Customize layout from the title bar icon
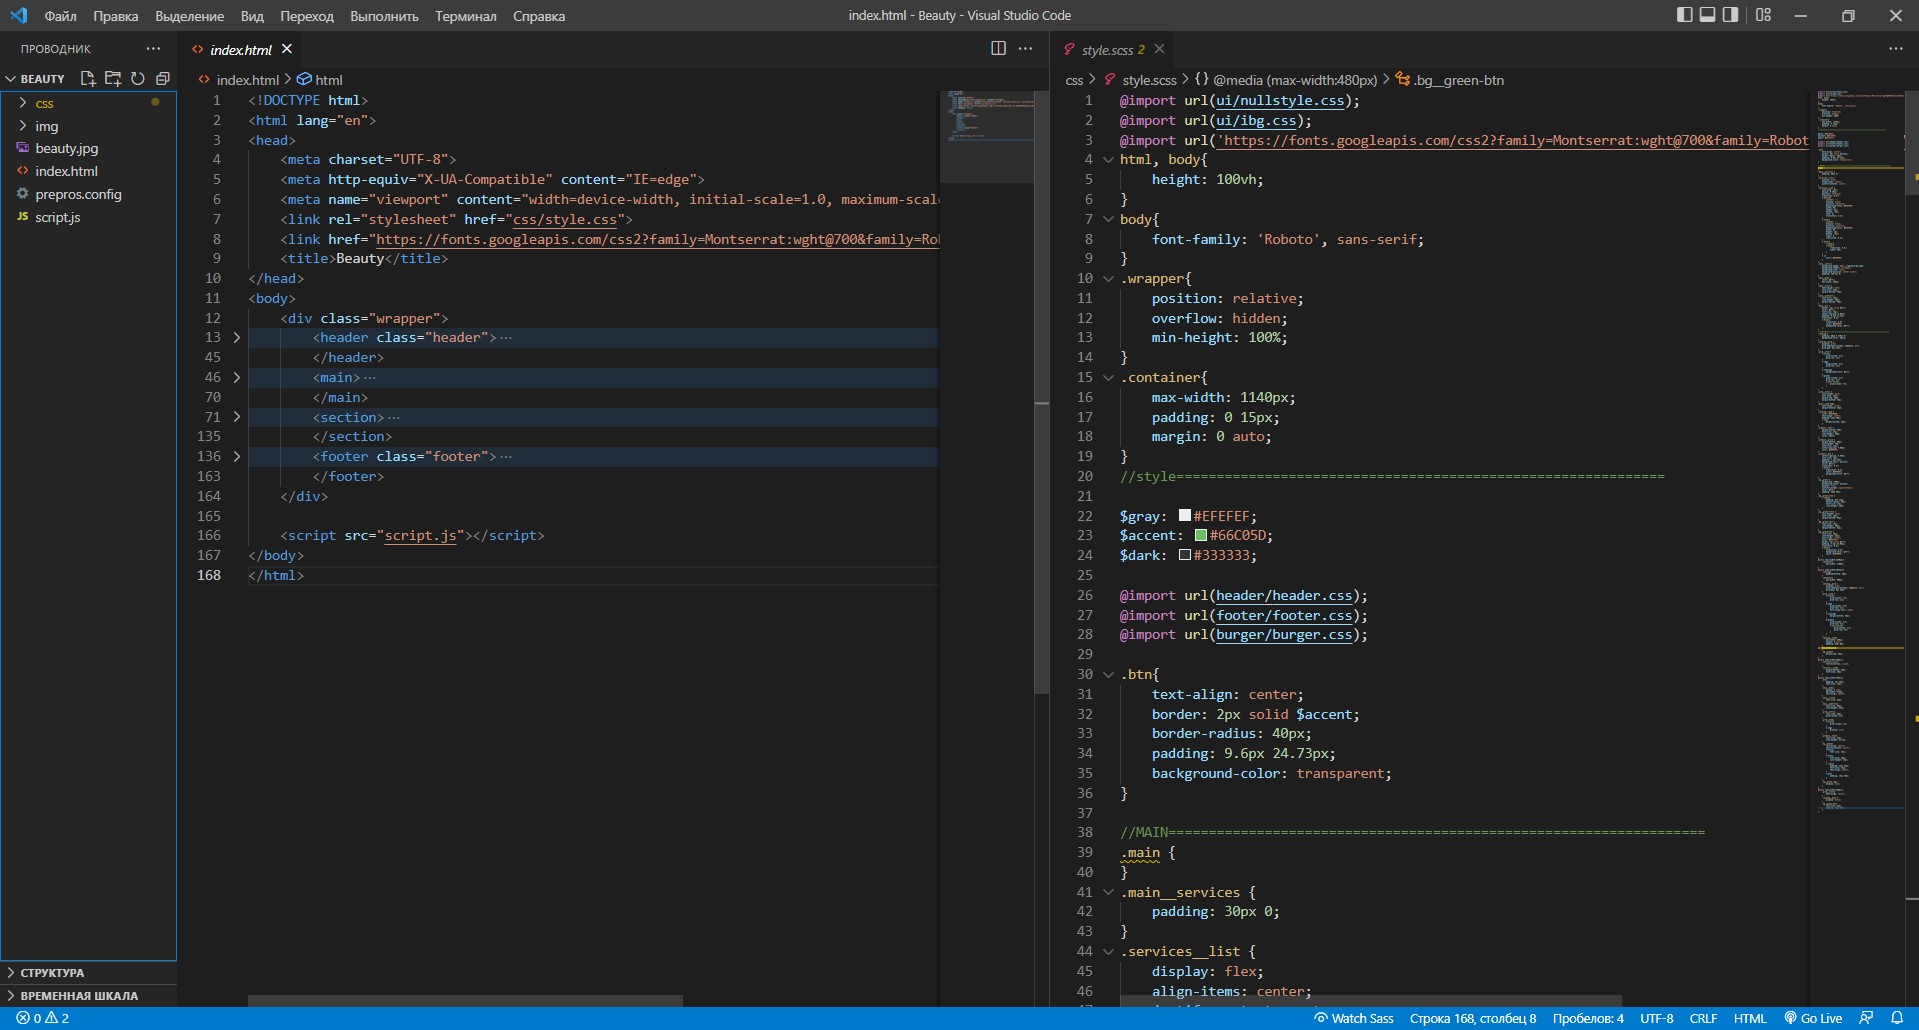This screenshot has width=1919, height=1030. (x=1763, y=15)
